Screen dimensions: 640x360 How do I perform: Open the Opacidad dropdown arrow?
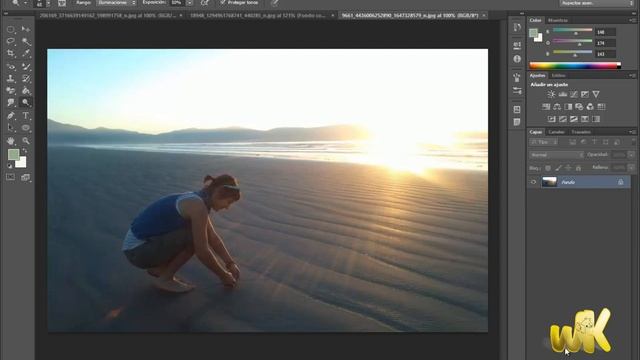pyautogui.click(x=631, y=155)
